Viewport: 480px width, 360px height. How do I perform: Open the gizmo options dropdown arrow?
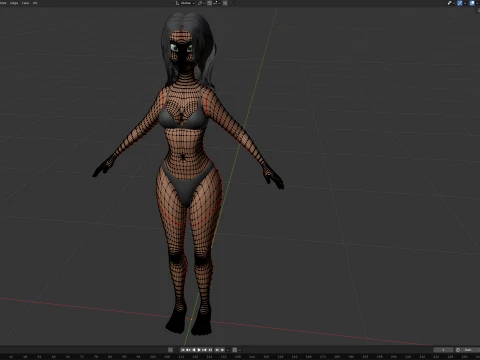[465, 3]
